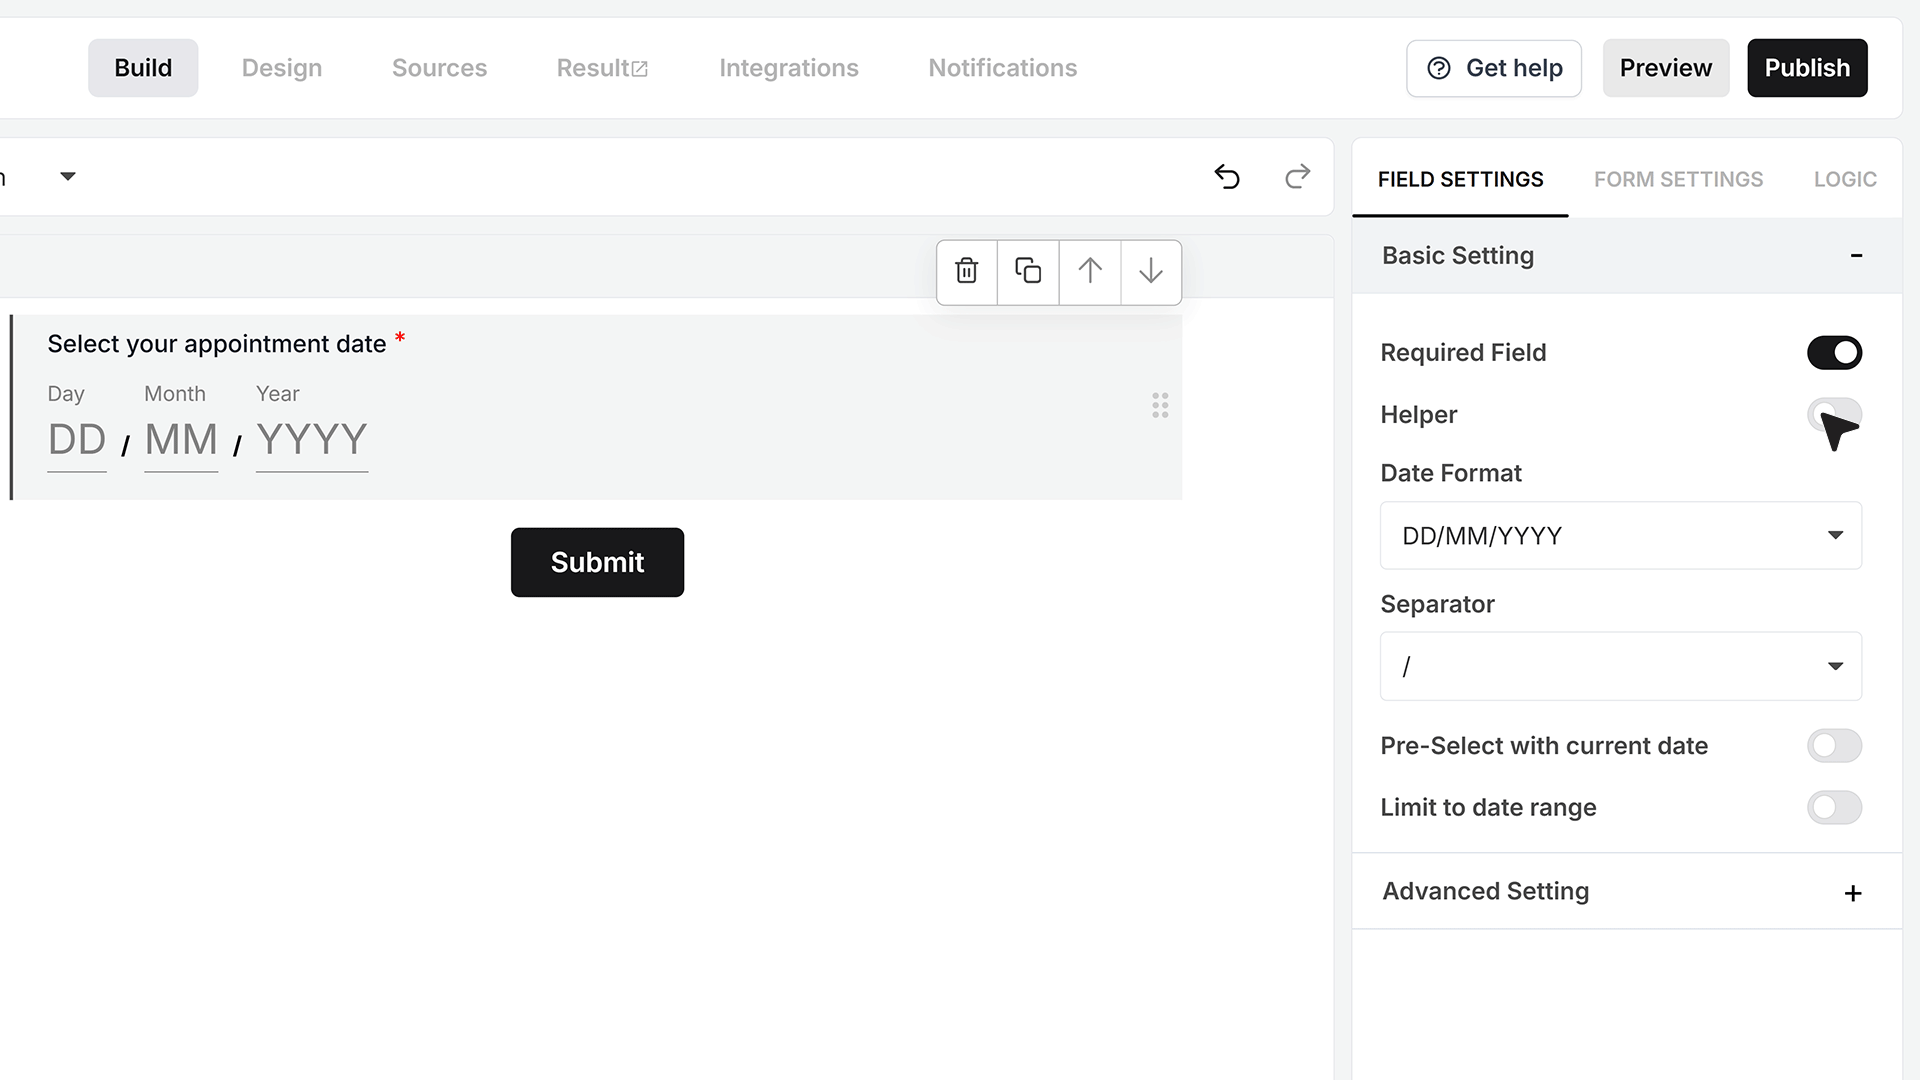Undo the last change
Image resolution: width=1920 pixels, height=1080 pixels.
point(1227,177)
